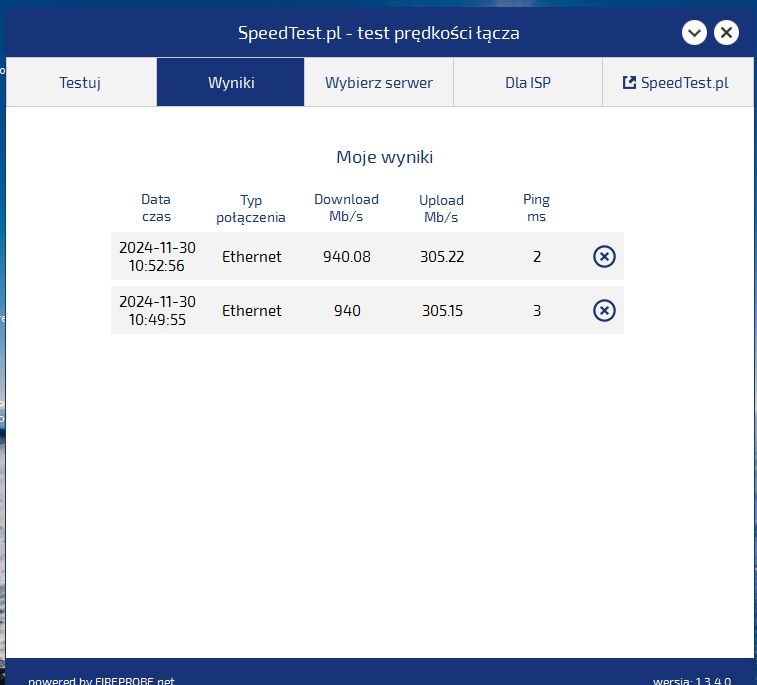Click the ping value 2
Screen dimensions: 757x685
click(x=537, y=256)
